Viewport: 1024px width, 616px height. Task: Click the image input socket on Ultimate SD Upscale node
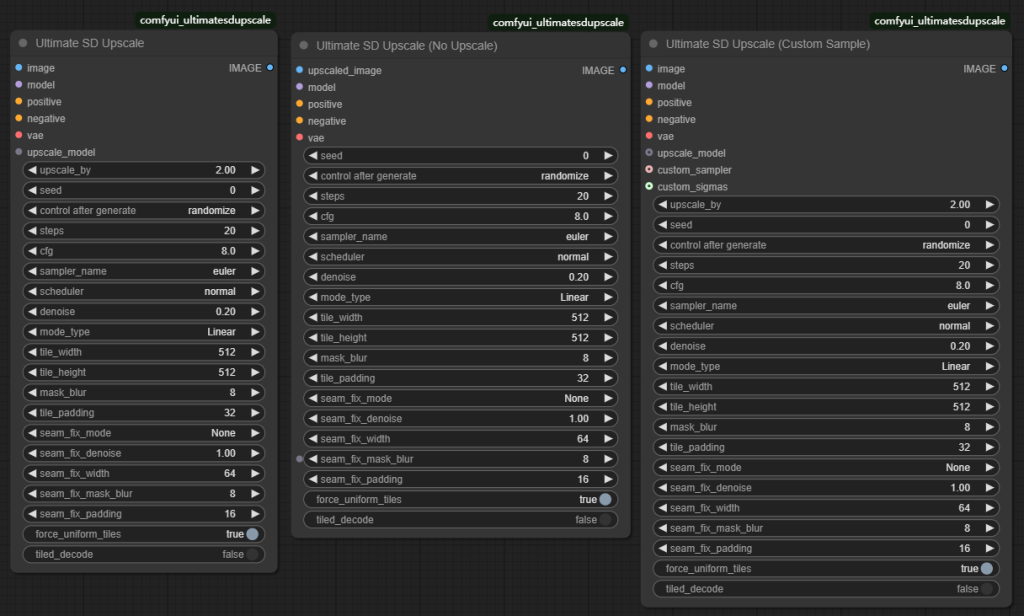18,67
